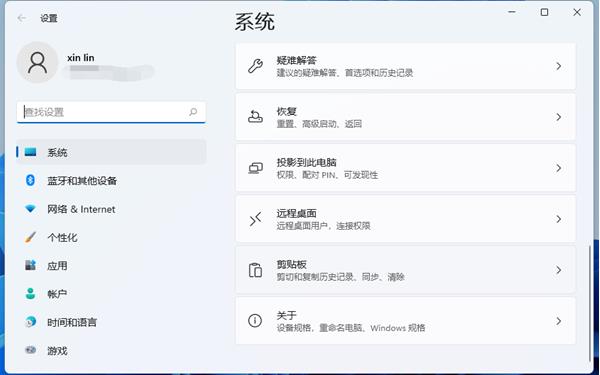
Task: Select 系统 in the sidebar
Action: pyautogui.click(x=111, y=152)
